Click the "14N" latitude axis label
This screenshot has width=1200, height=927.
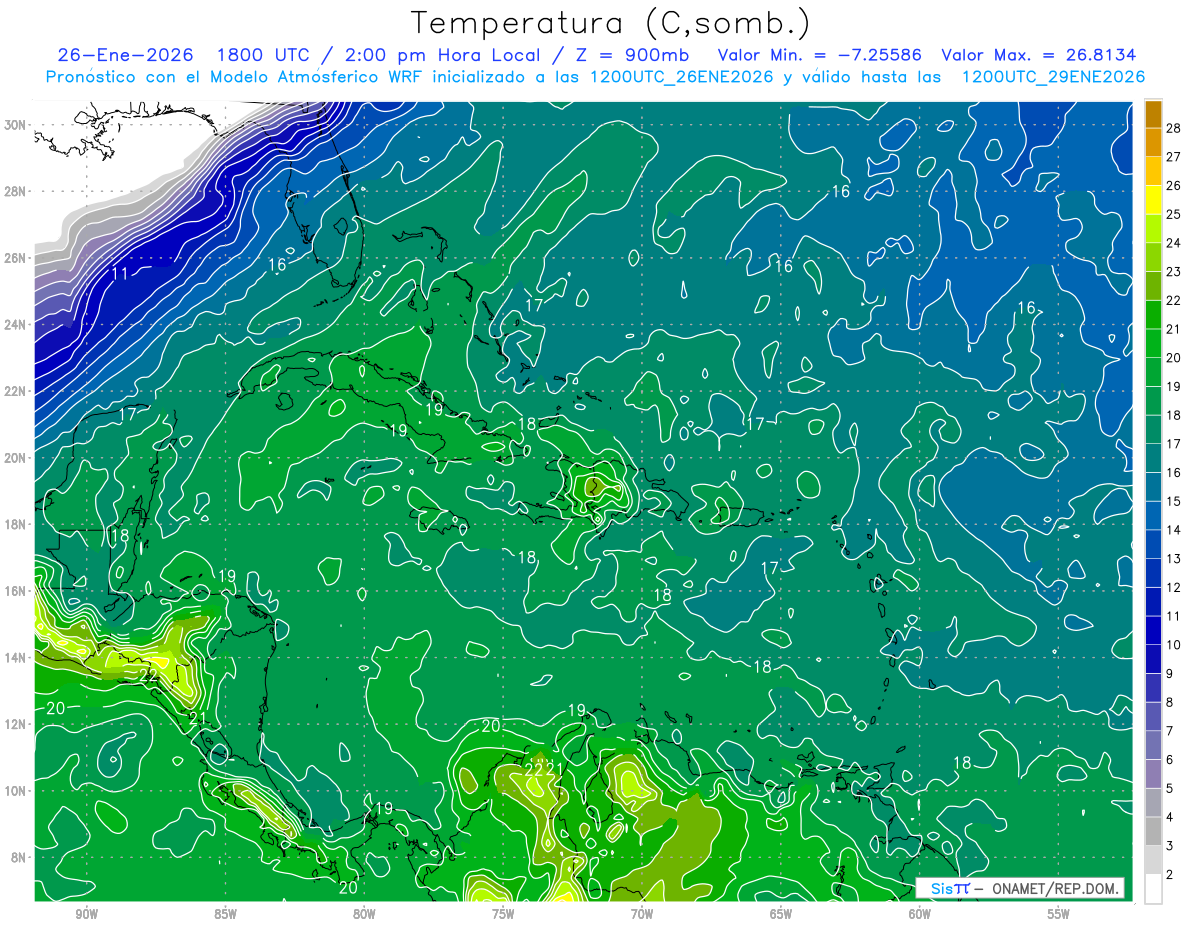[x=15, y=657]
